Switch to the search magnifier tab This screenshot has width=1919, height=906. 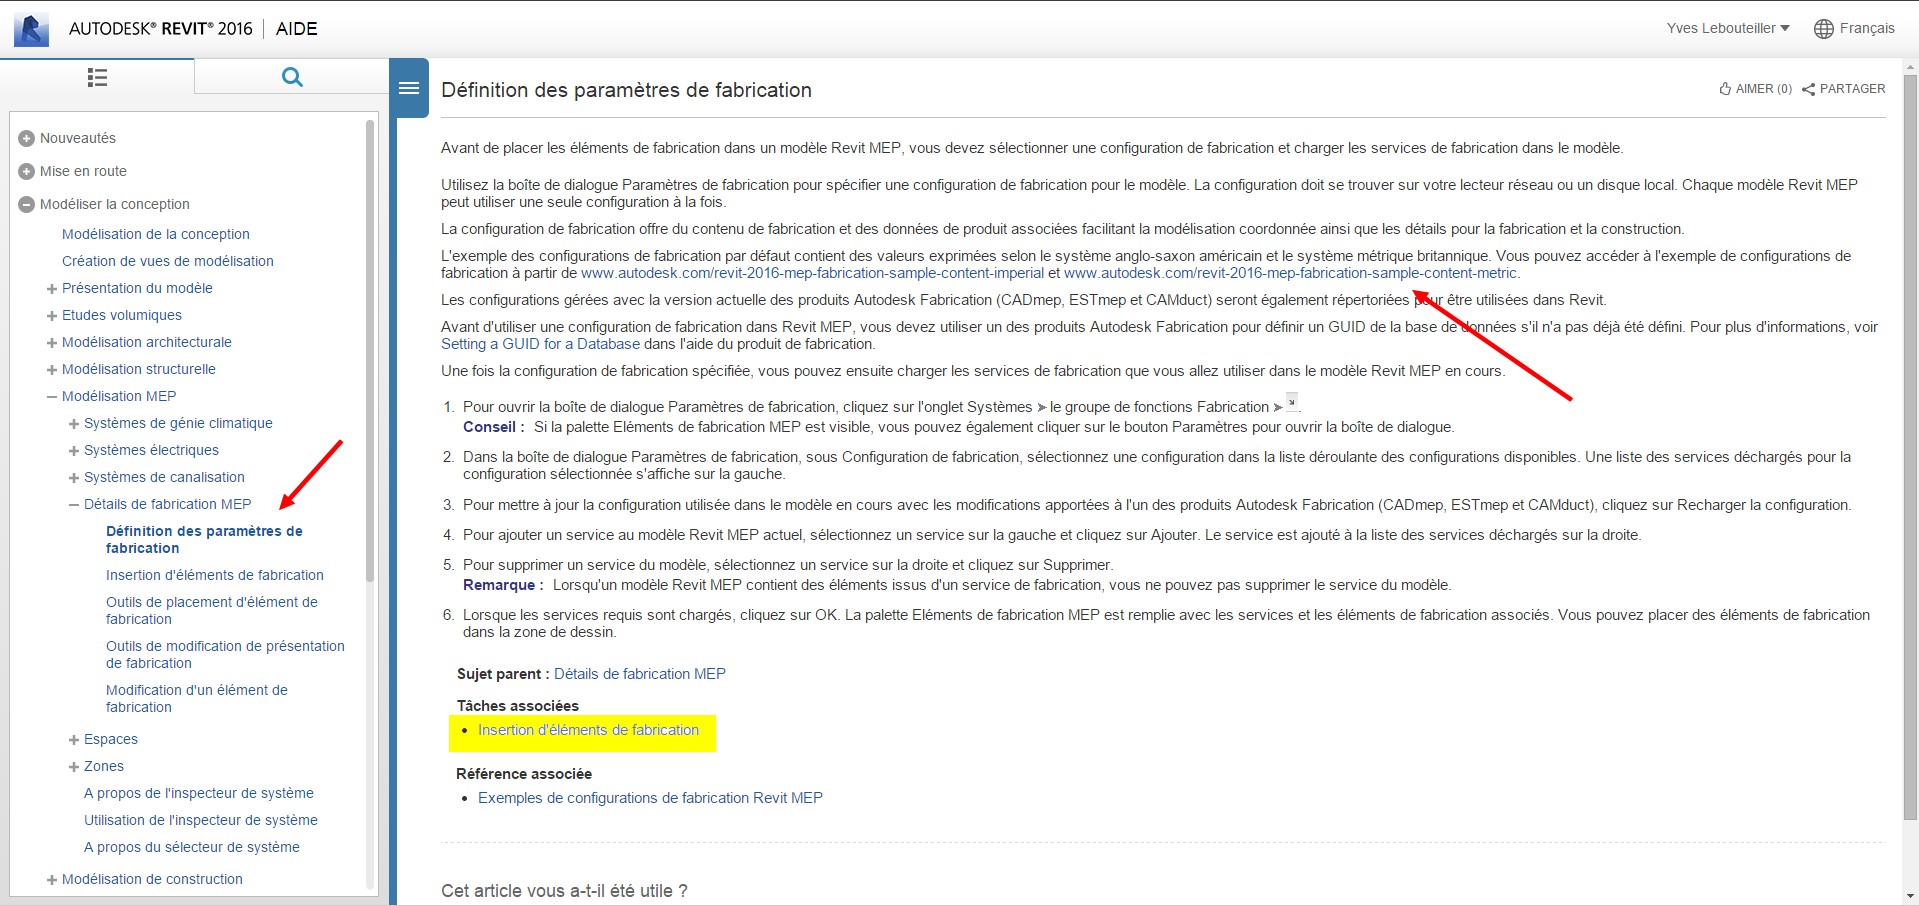(x=292, y=77)
